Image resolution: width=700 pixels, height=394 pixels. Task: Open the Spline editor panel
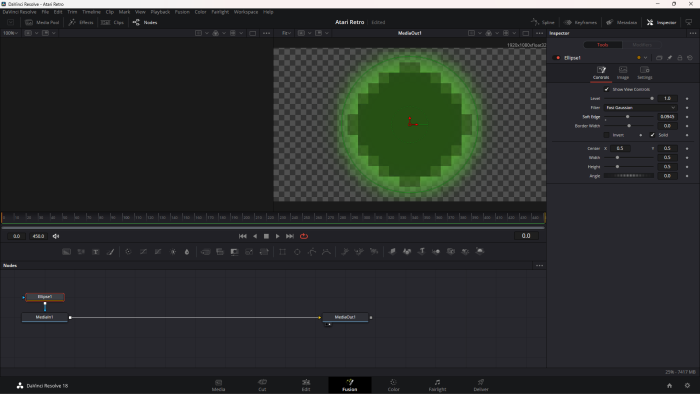pos(543,22)
